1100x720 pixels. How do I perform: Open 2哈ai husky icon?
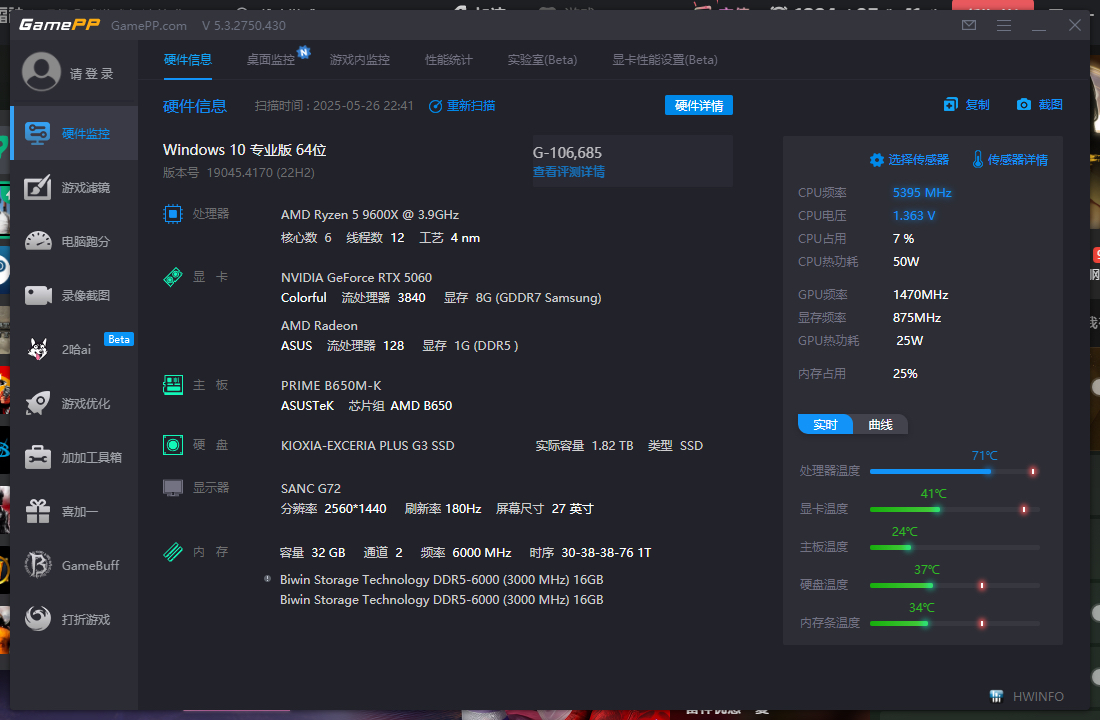pyautogui.click(x=38, y=349)
